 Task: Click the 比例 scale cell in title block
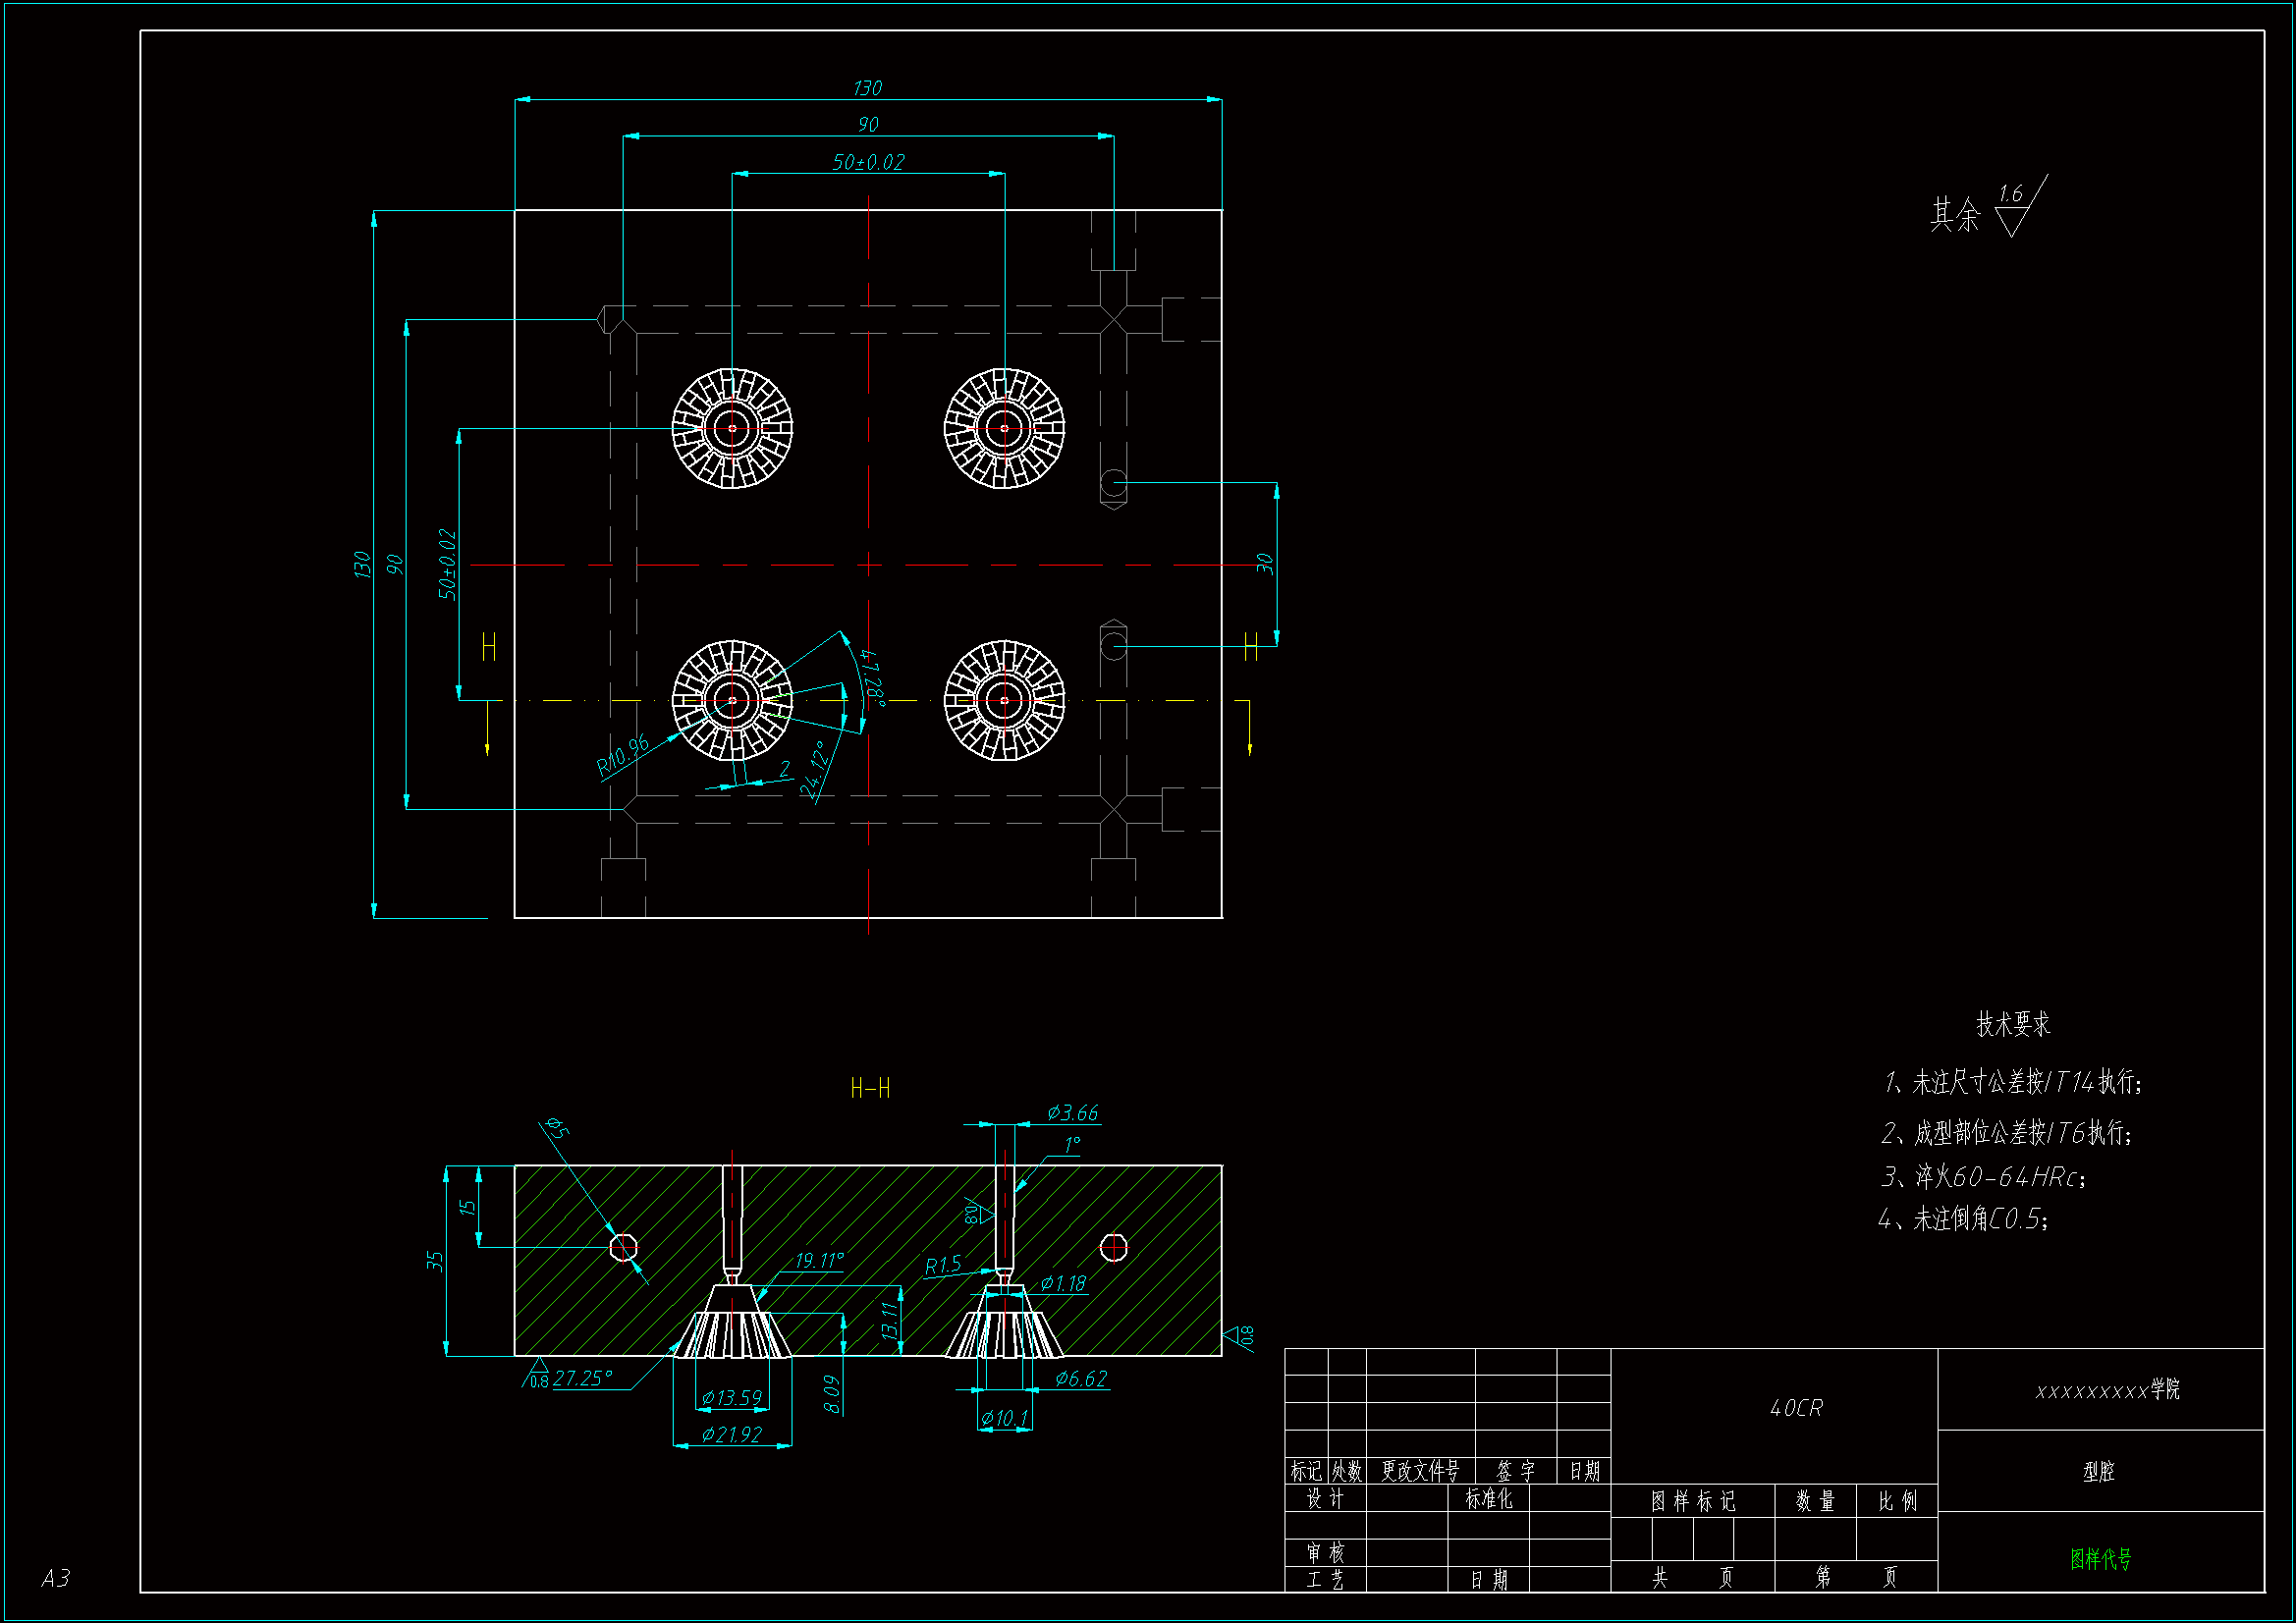click(1896, 1501)
